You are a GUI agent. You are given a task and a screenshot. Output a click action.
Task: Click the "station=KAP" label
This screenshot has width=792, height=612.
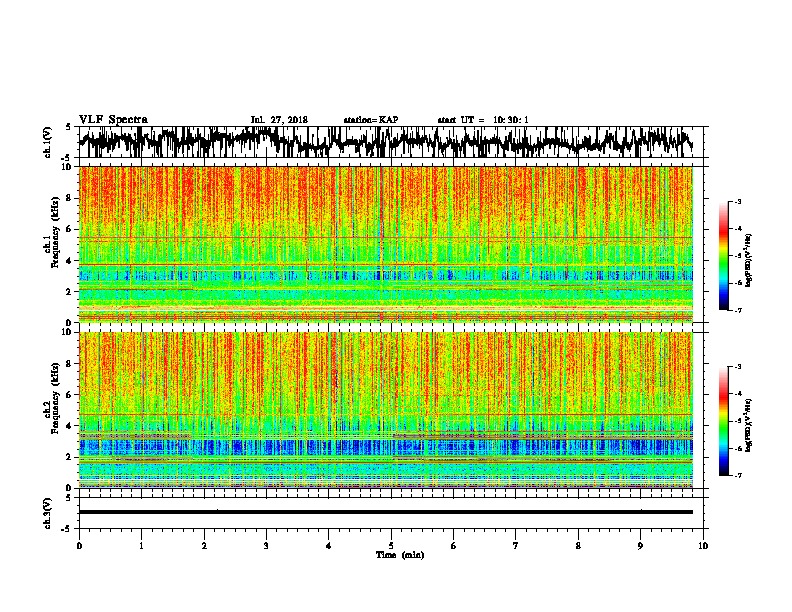click(x=371, y=120)
